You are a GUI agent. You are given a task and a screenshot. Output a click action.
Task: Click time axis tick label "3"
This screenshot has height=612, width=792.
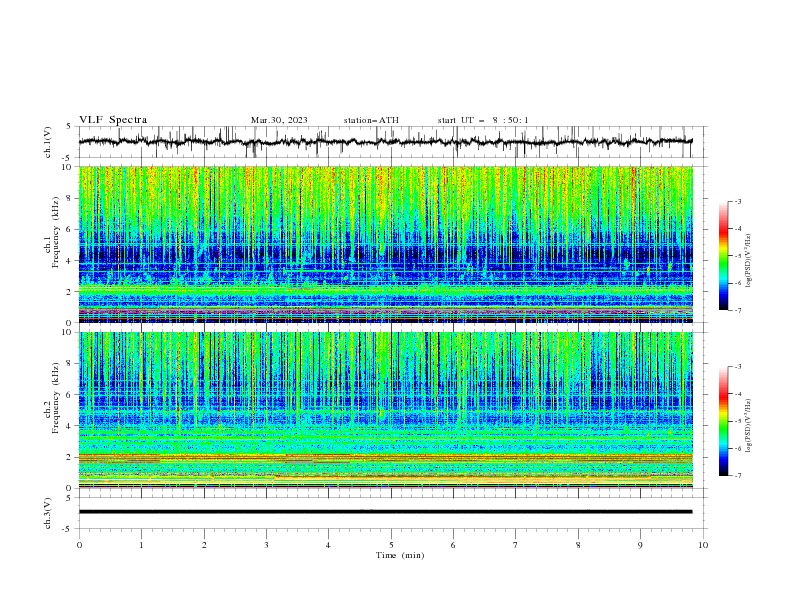[x=266, y=545]
